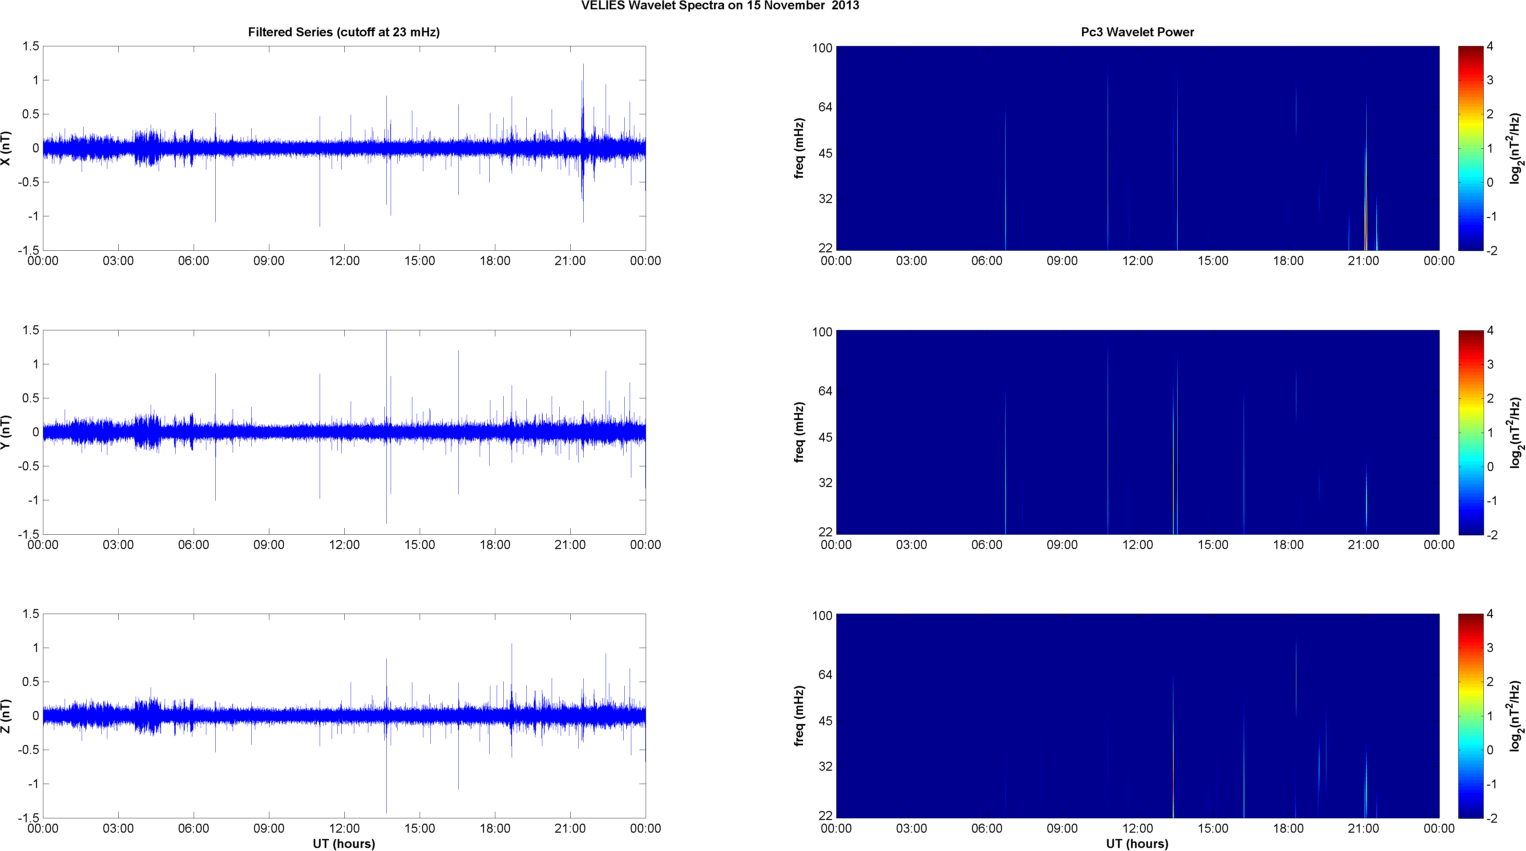
Task: Click the tallest spike in the Y (nT) series
Action: coord(386,380)
